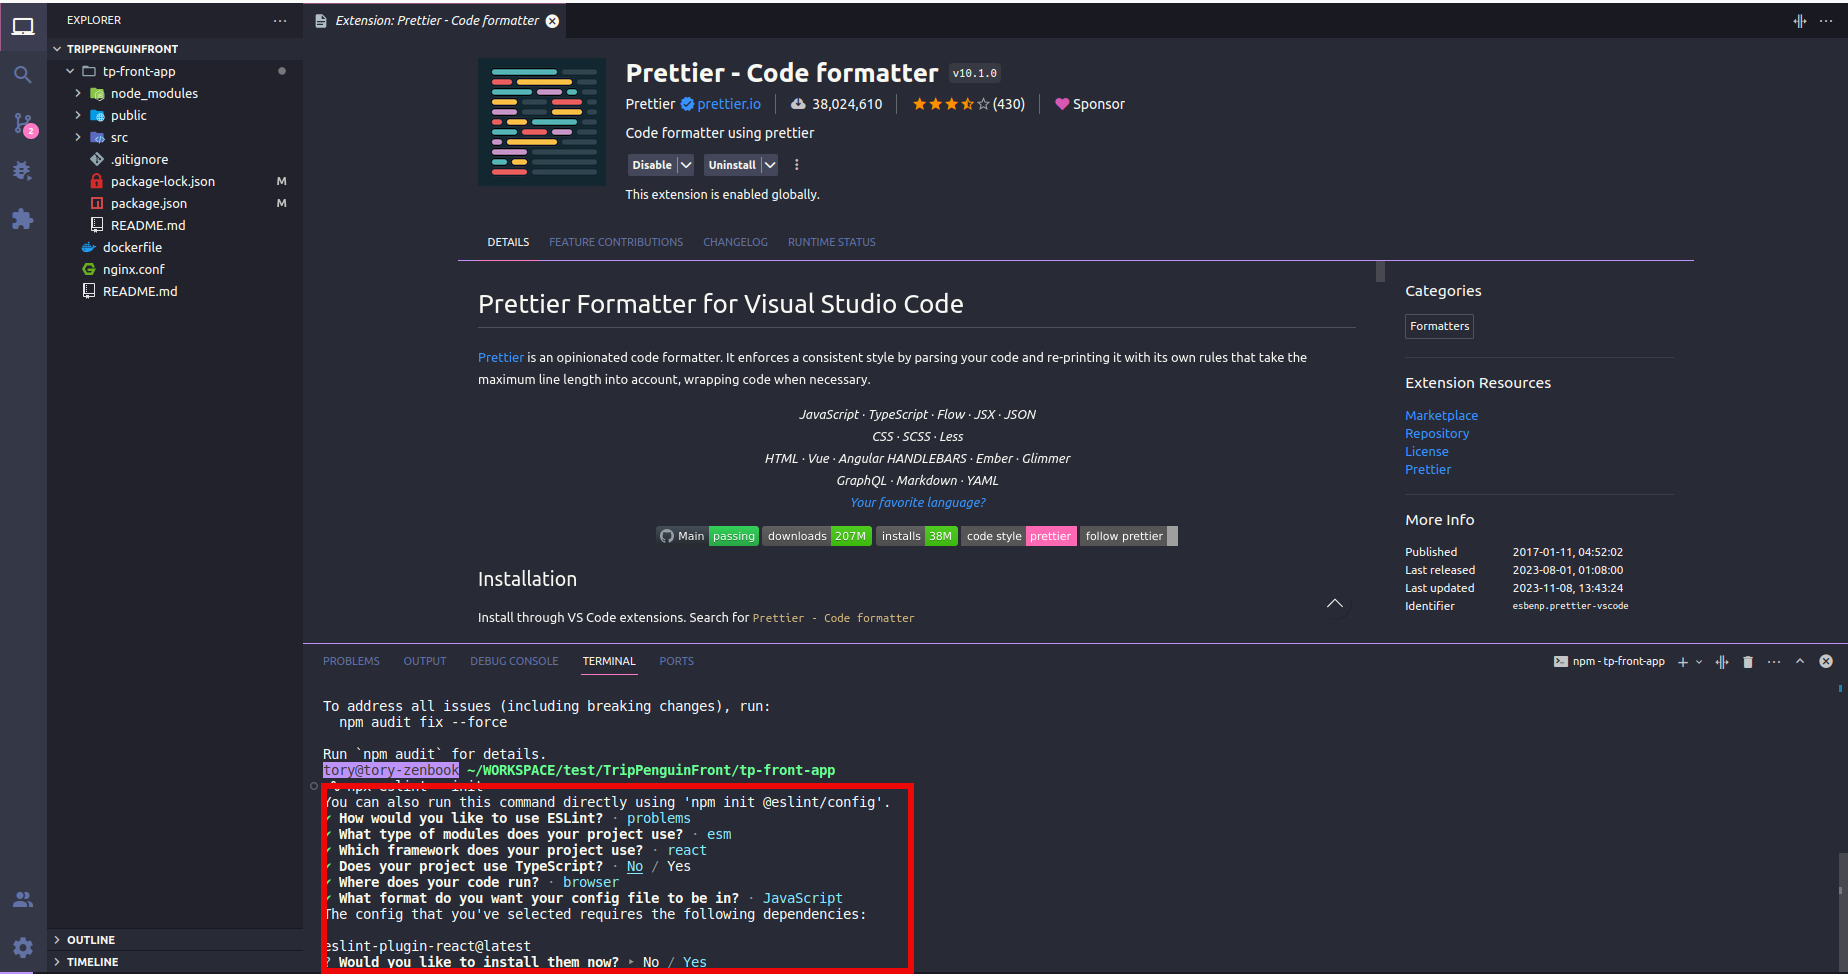Open the Manage gear menu
Viewport: 1848px width, 974px height.
coord(23,947)
